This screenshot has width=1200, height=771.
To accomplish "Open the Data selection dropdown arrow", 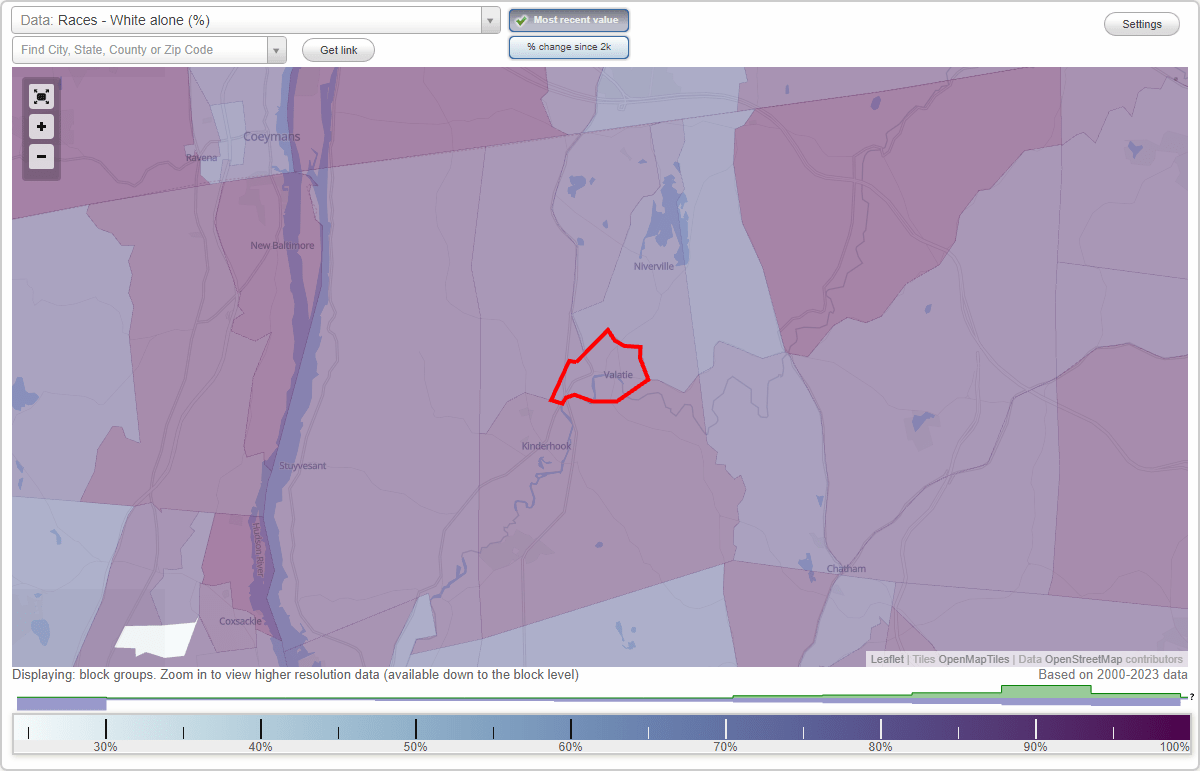I will coord(489,19).
